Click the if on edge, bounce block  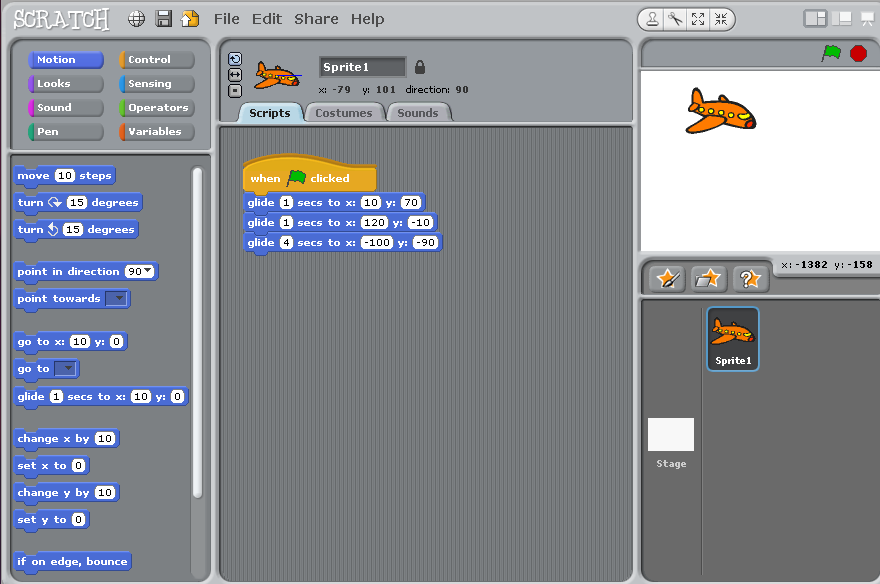72,561
